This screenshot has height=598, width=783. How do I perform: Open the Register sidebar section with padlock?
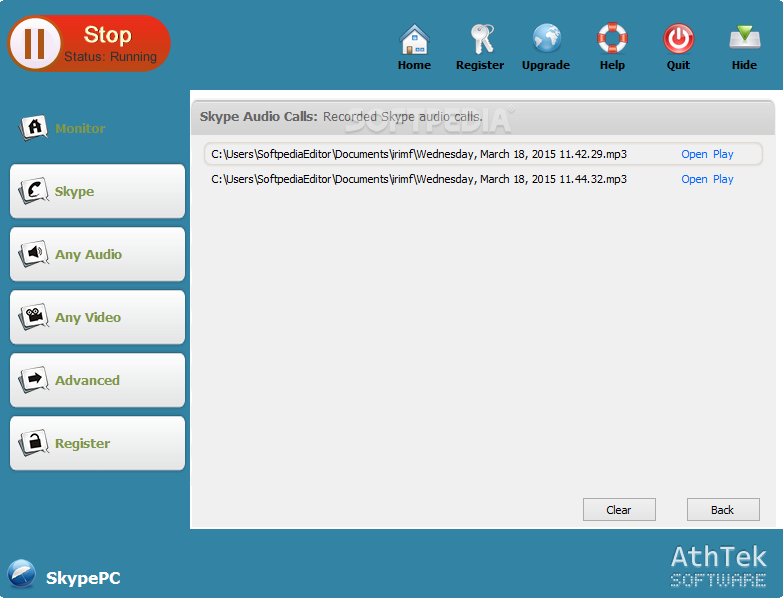[97, 443]
